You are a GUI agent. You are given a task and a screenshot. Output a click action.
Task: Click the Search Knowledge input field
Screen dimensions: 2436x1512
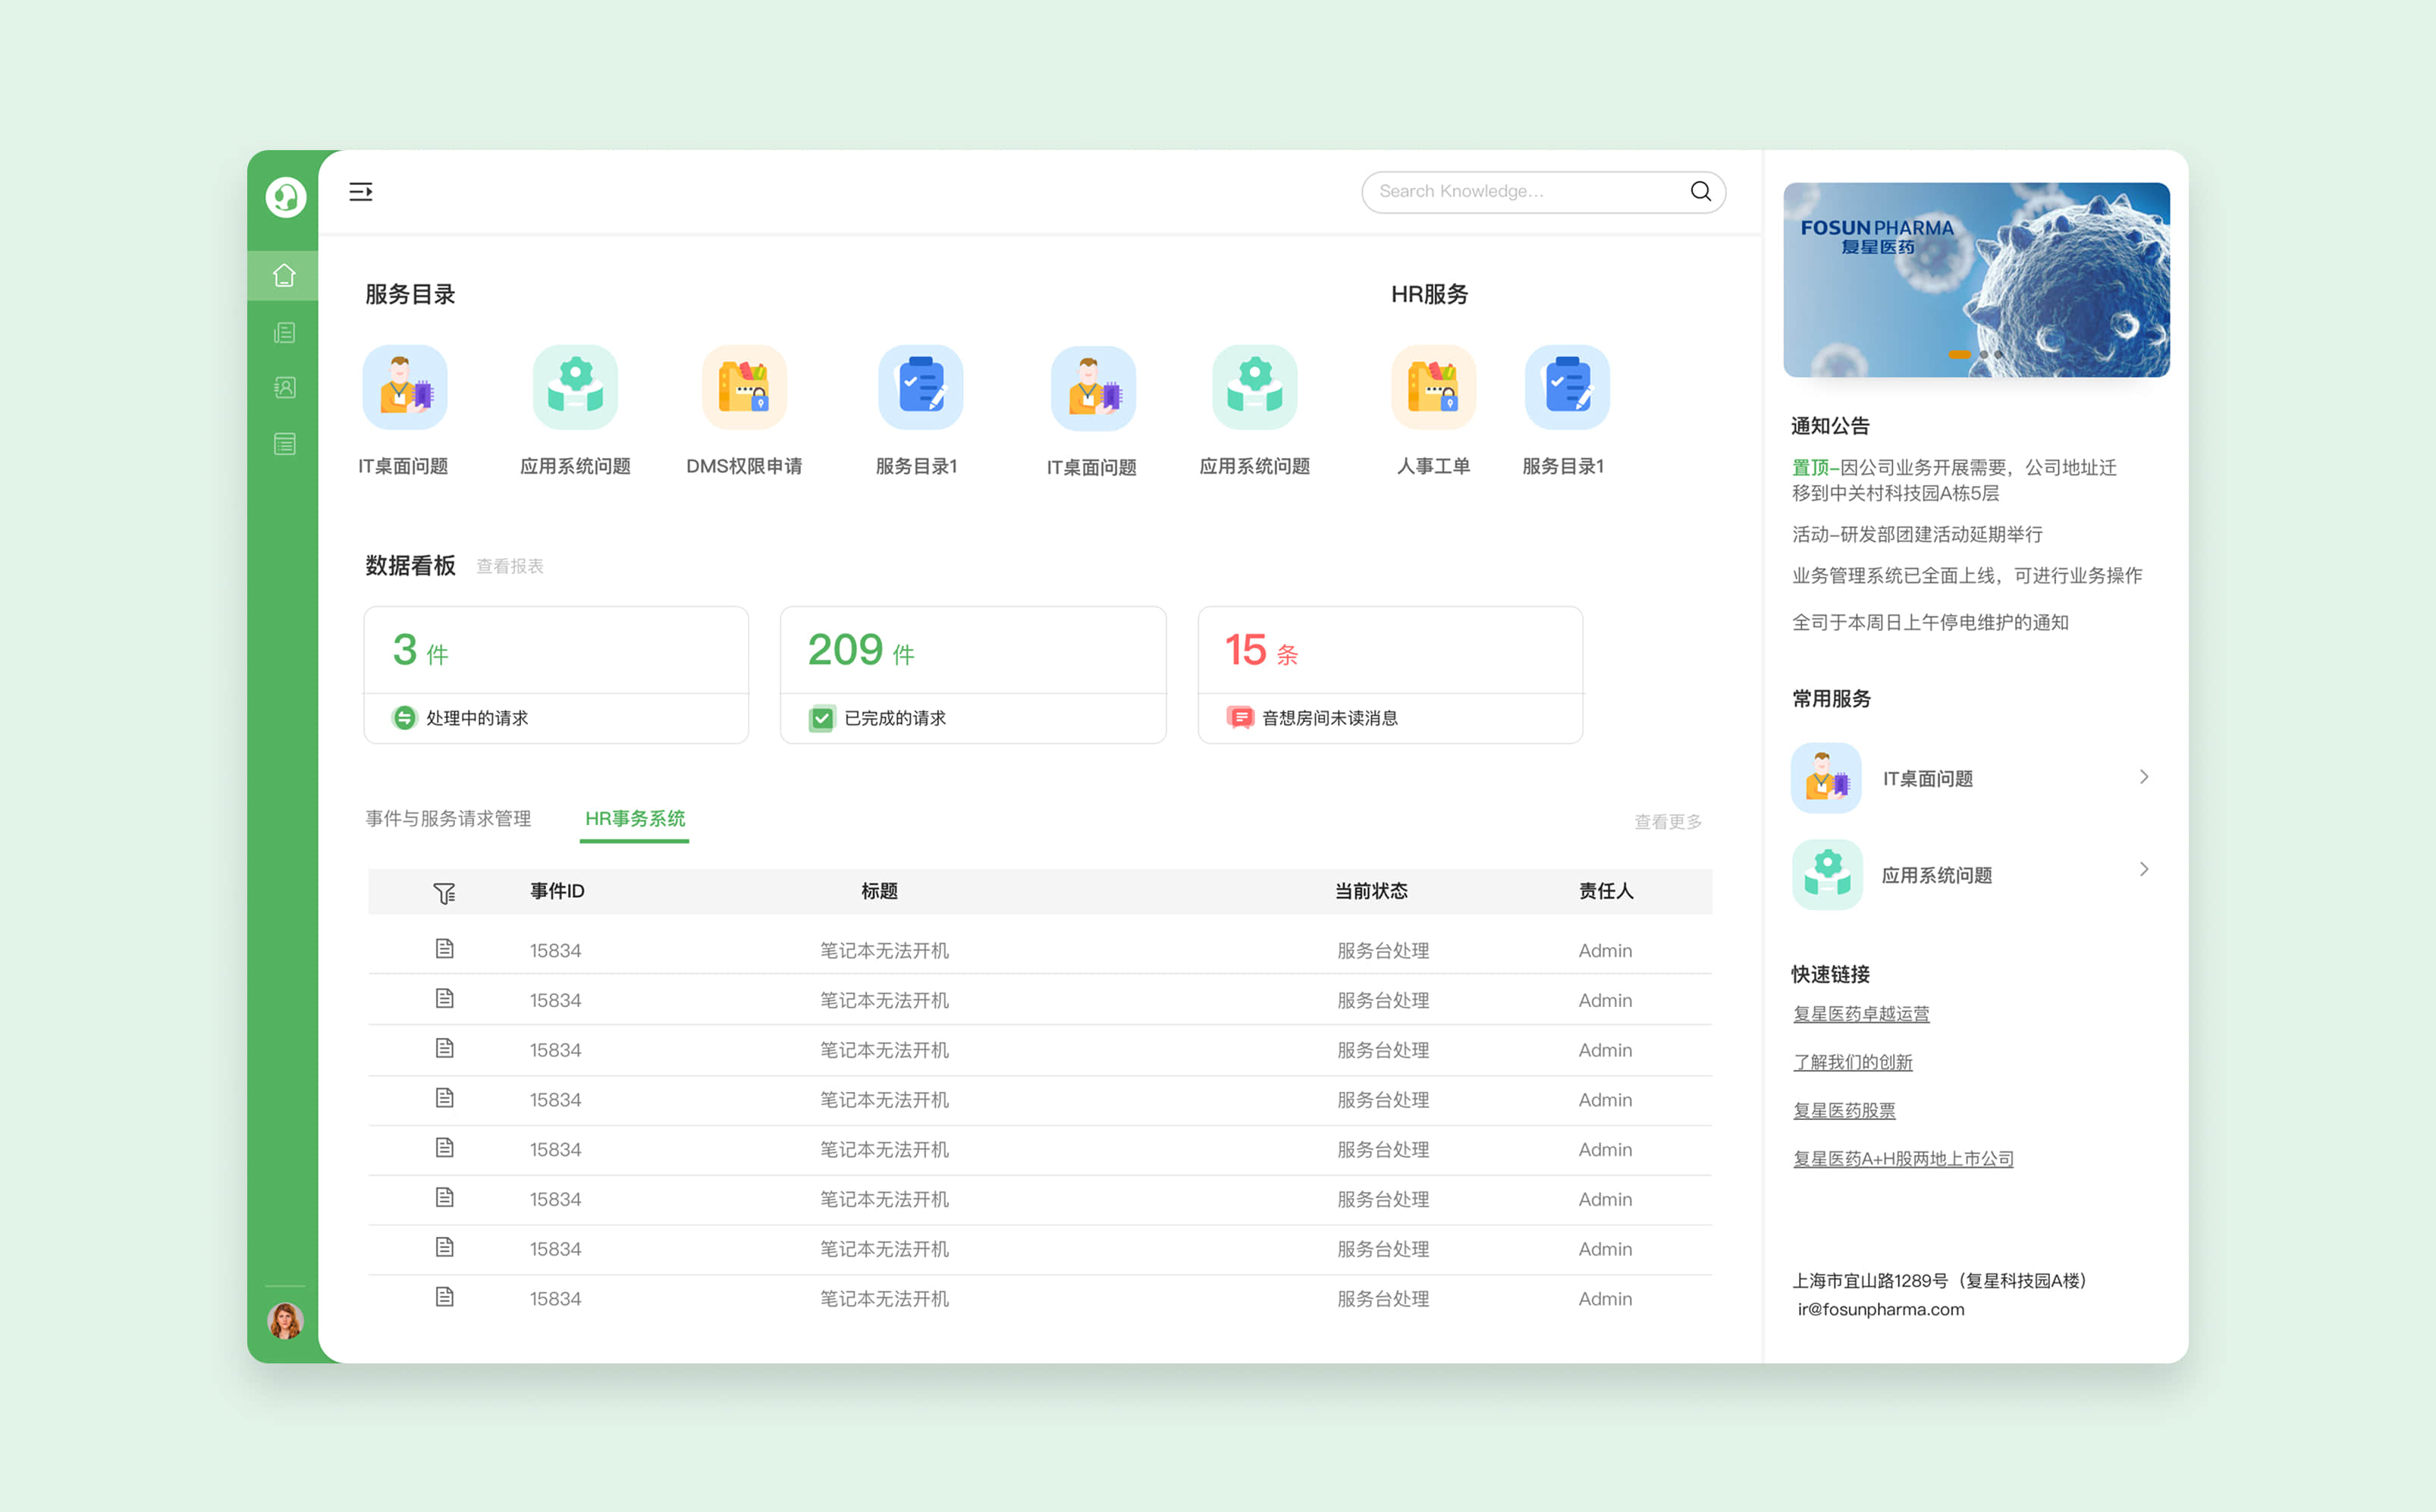pos(1520,191)
